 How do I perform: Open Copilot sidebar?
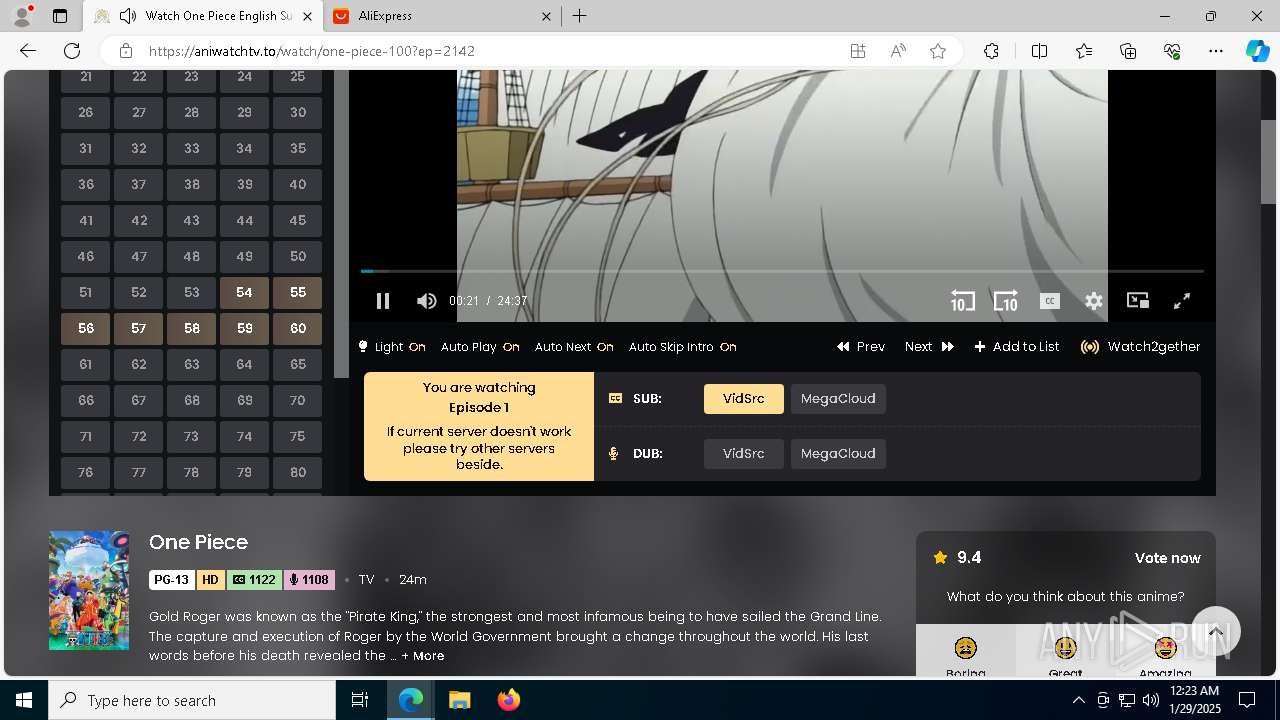coord(1257,51)
